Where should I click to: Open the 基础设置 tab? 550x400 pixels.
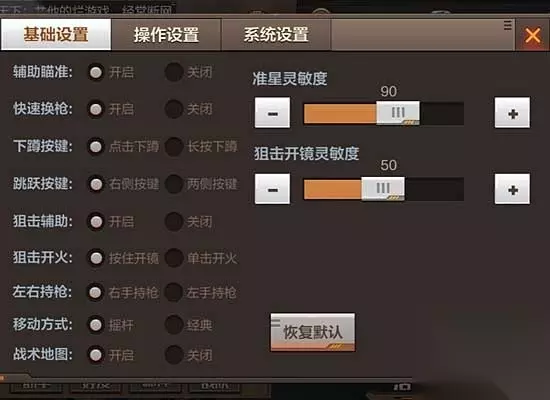point(56,35)
